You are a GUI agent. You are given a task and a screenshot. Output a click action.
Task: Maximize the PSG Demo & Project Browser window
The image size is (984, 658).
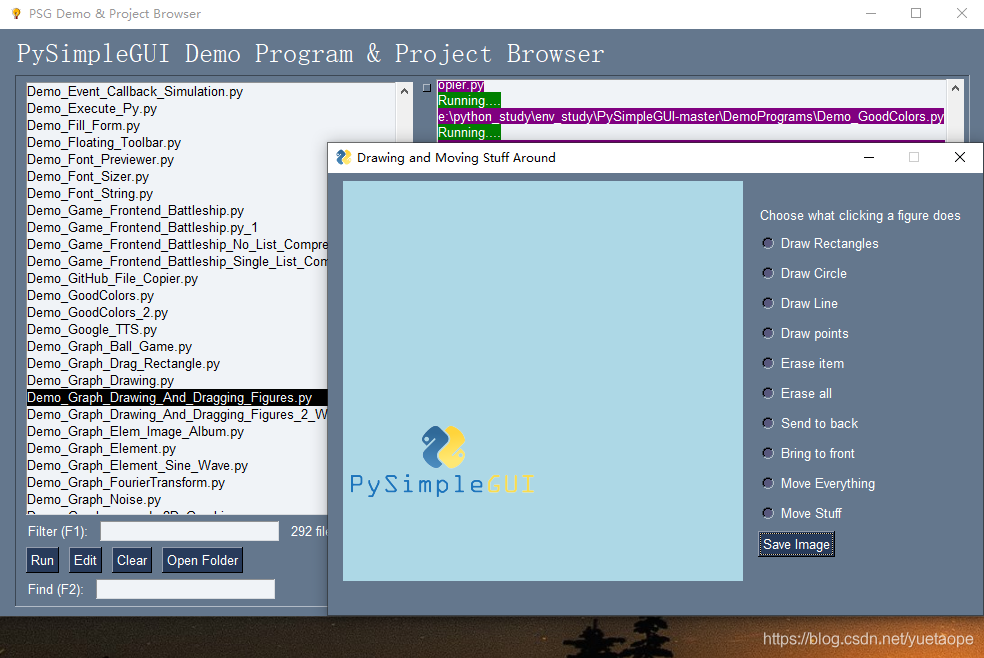pos(916,13)
